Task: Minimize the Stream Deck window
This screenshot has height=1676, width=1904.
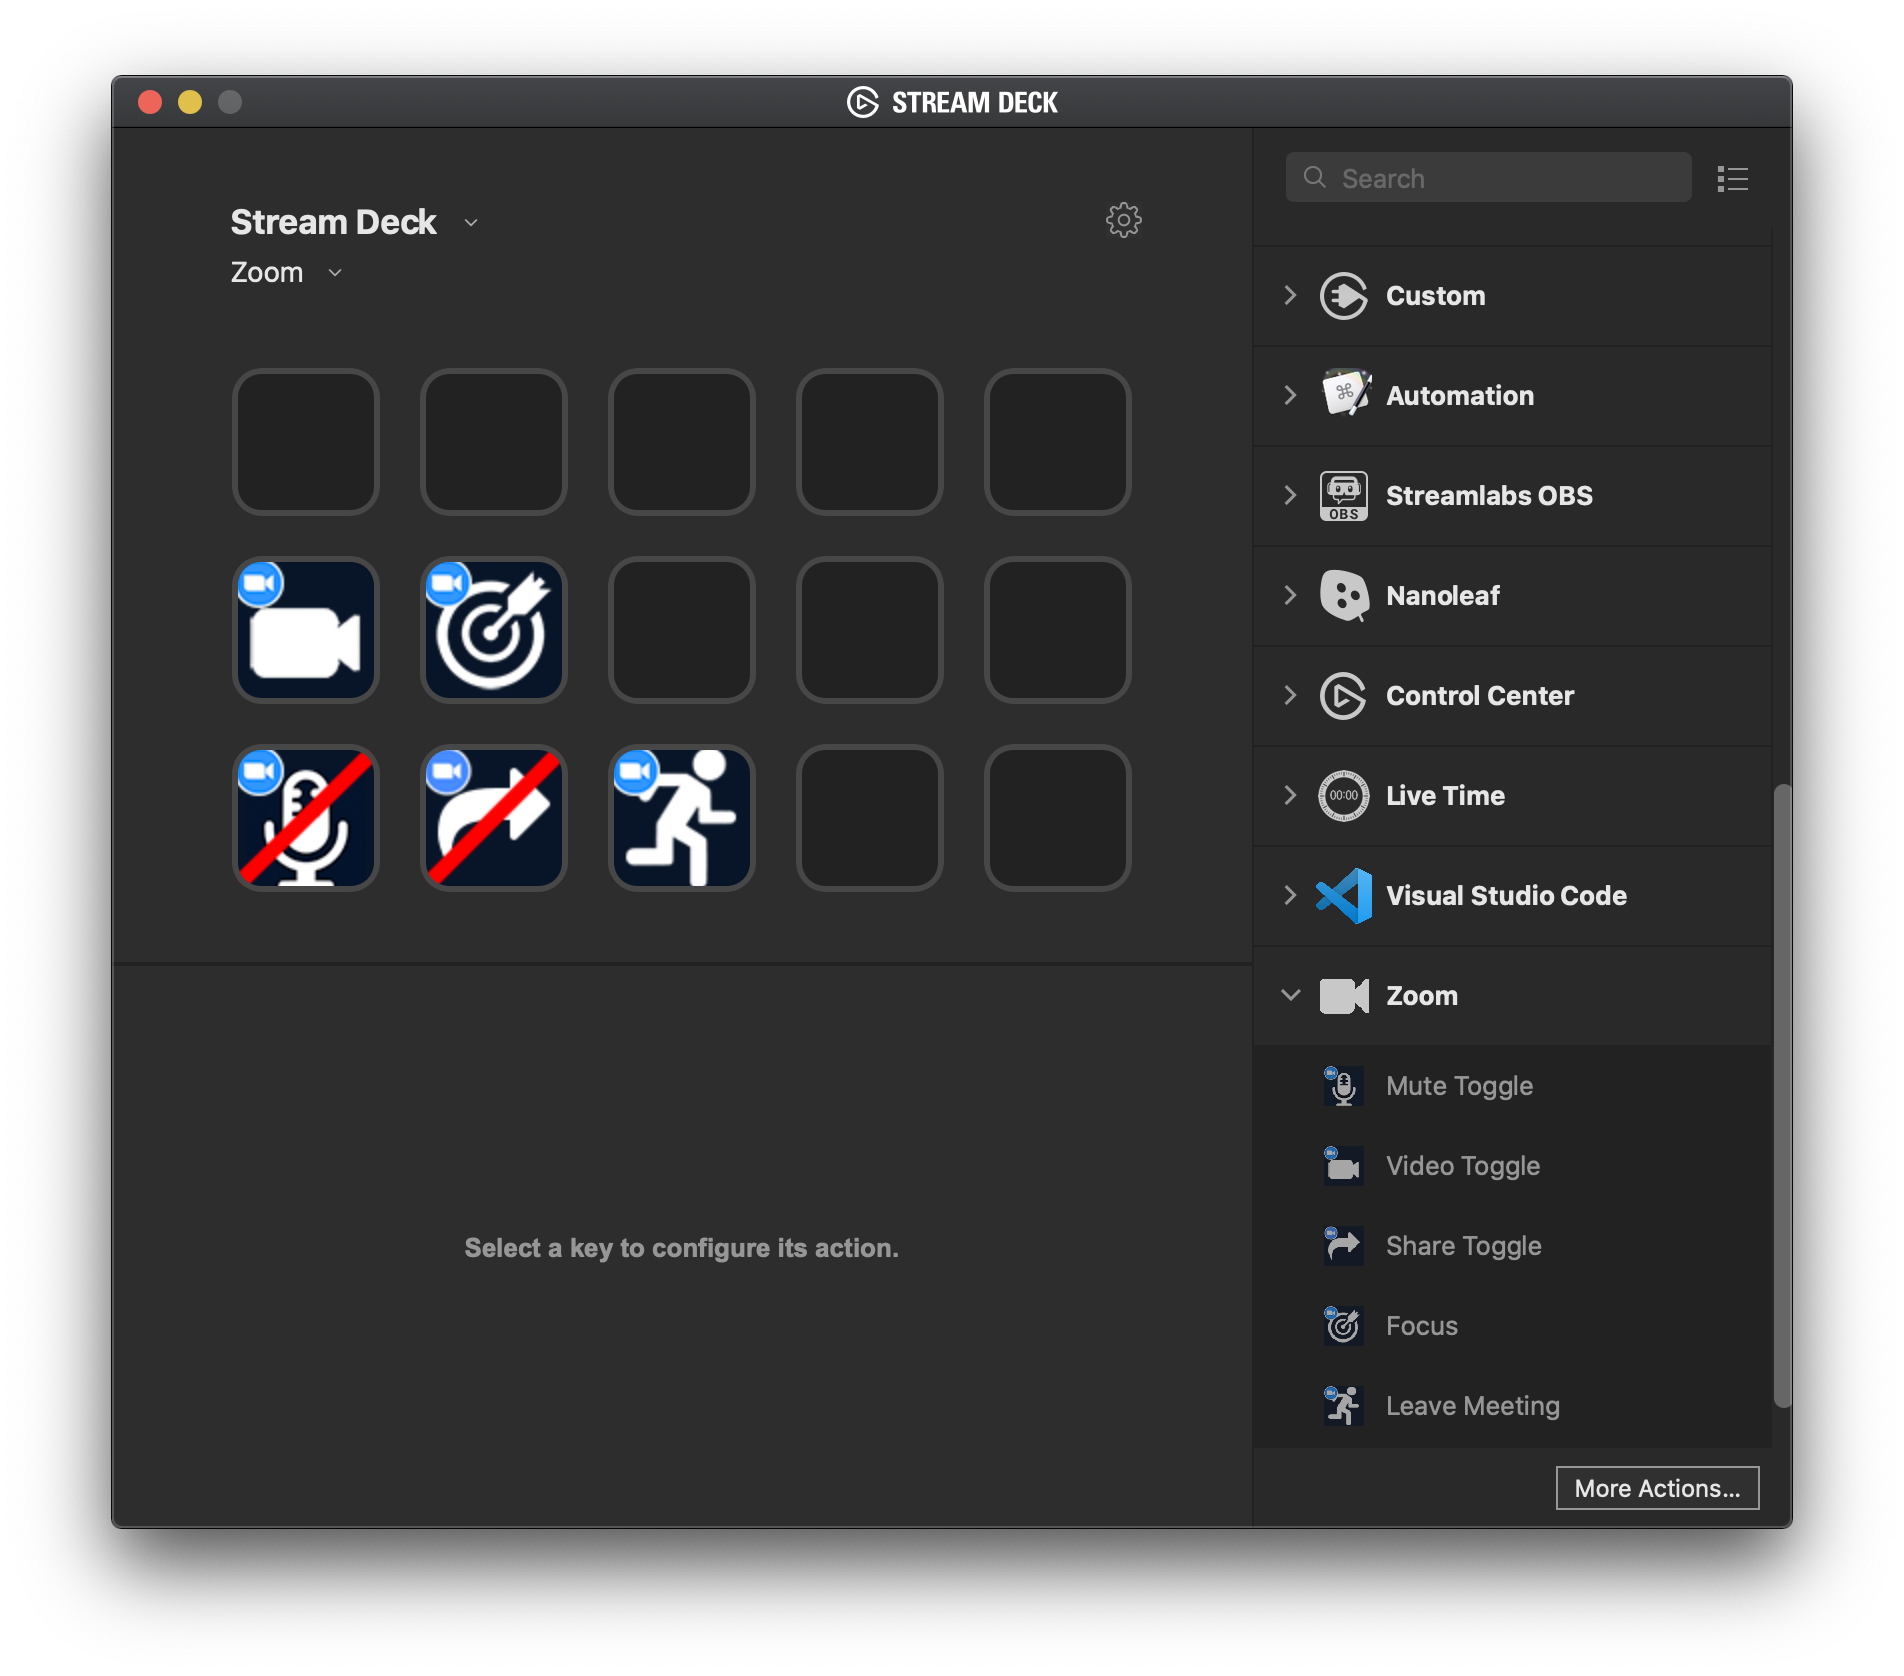Action: [190, 102]
